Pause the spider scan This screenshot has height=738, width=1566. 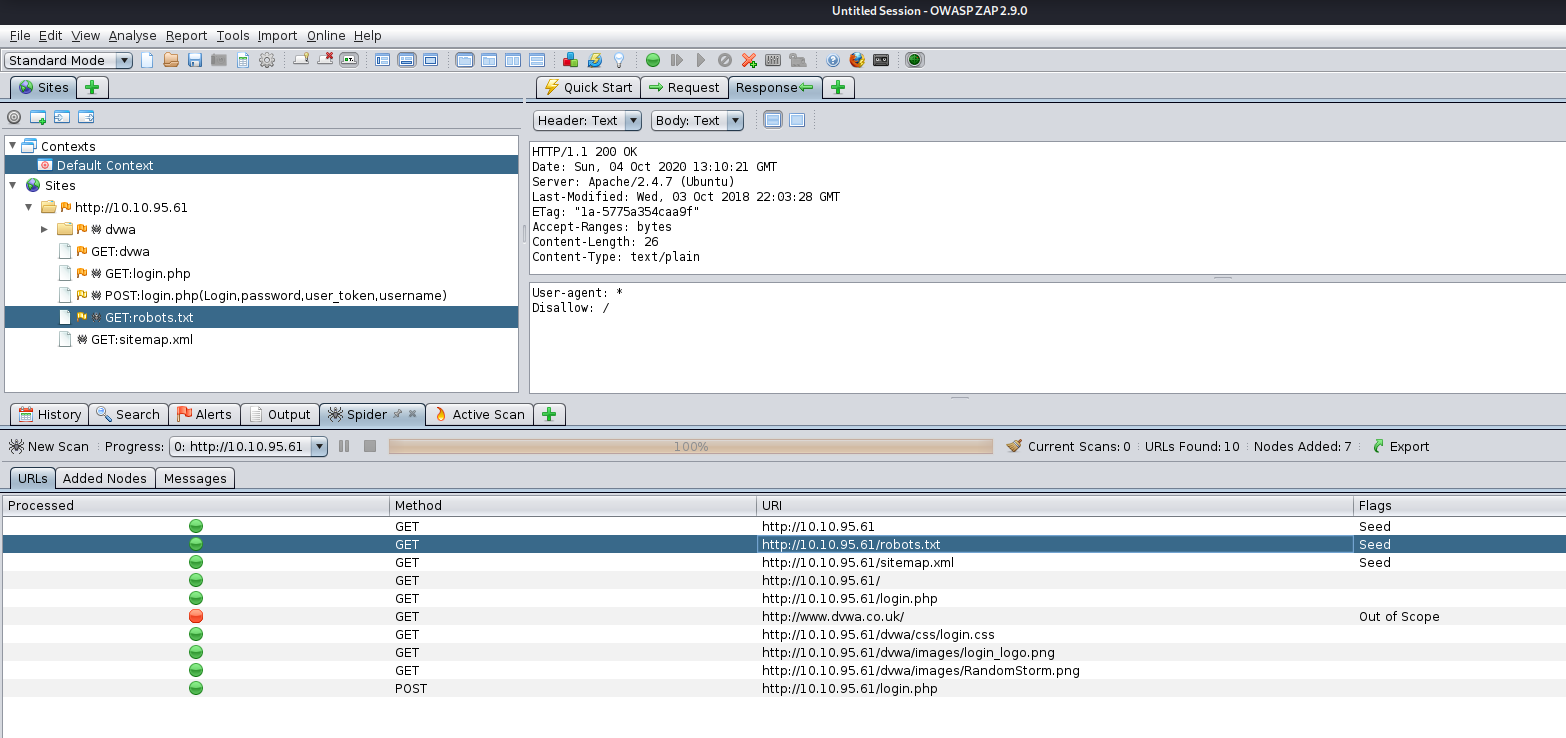point(344,446)
